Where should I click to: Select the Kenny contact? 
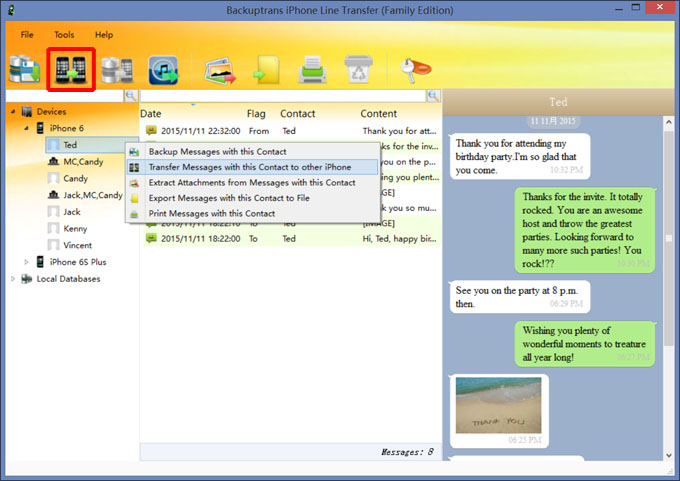[x=75, y=229]
